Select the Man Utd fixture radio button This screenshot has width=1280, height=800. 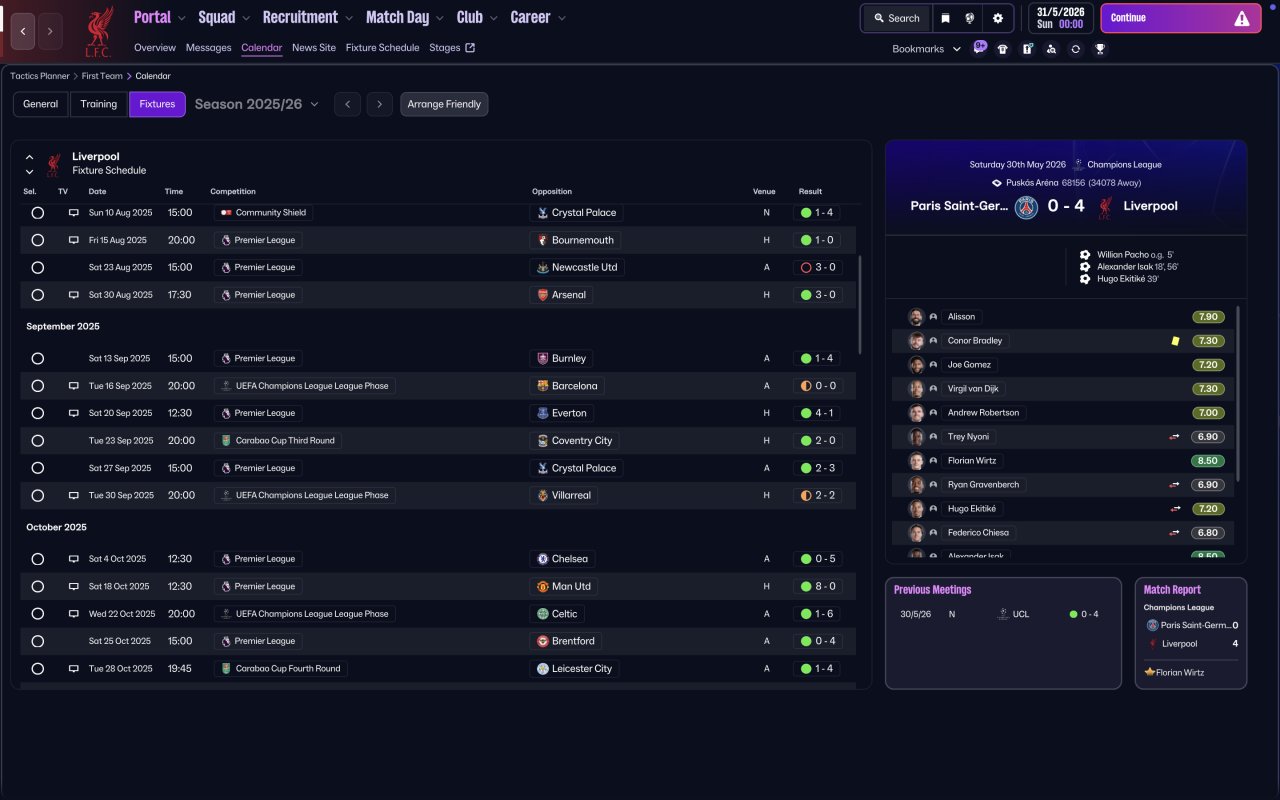(x=38, y=586)
